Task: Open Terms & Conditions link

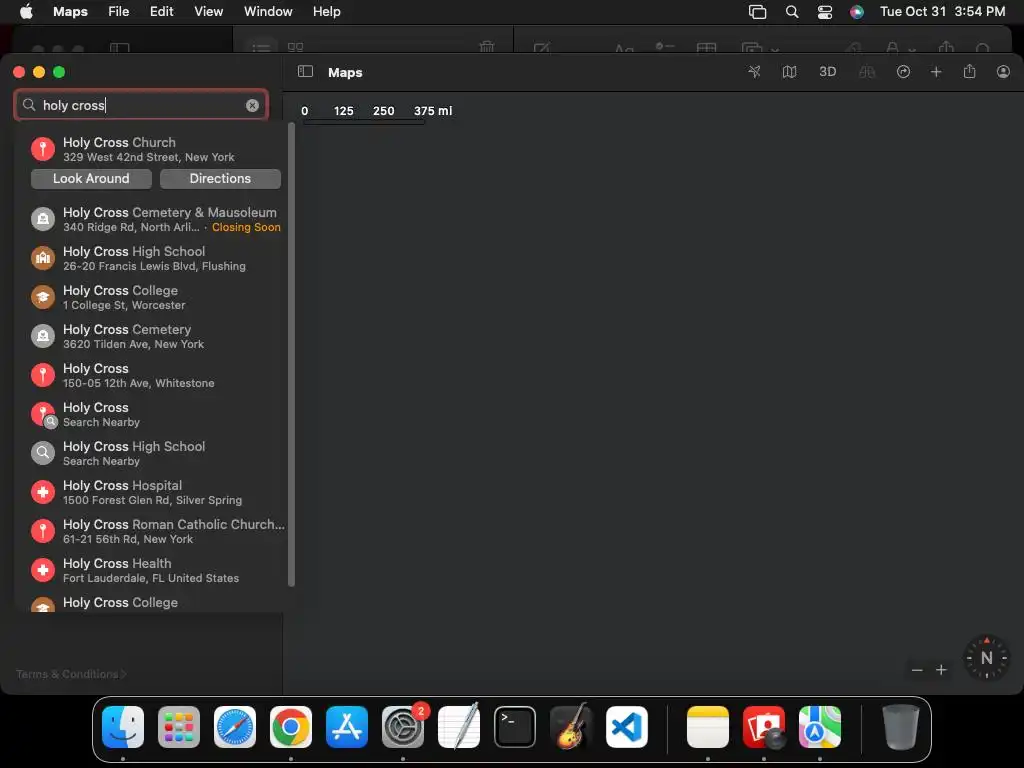Action: pyautogui.click(x=71, y=674)
